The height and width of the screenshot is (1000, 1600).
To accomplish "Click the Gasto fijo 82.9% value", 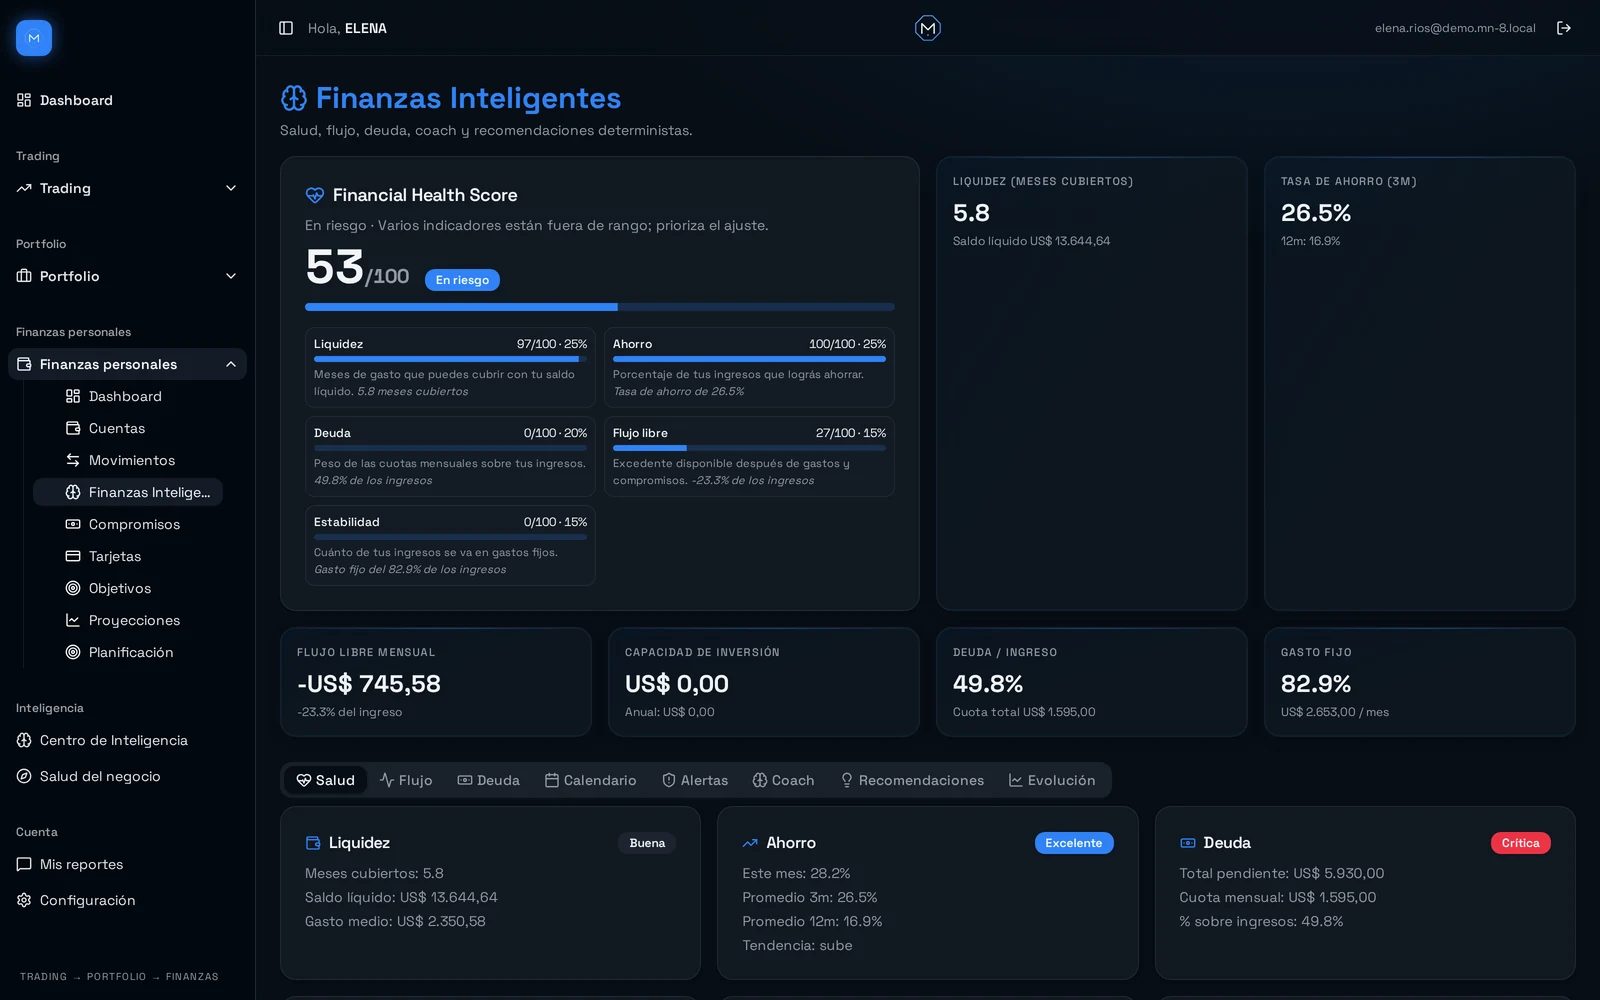I will 1316,684.
